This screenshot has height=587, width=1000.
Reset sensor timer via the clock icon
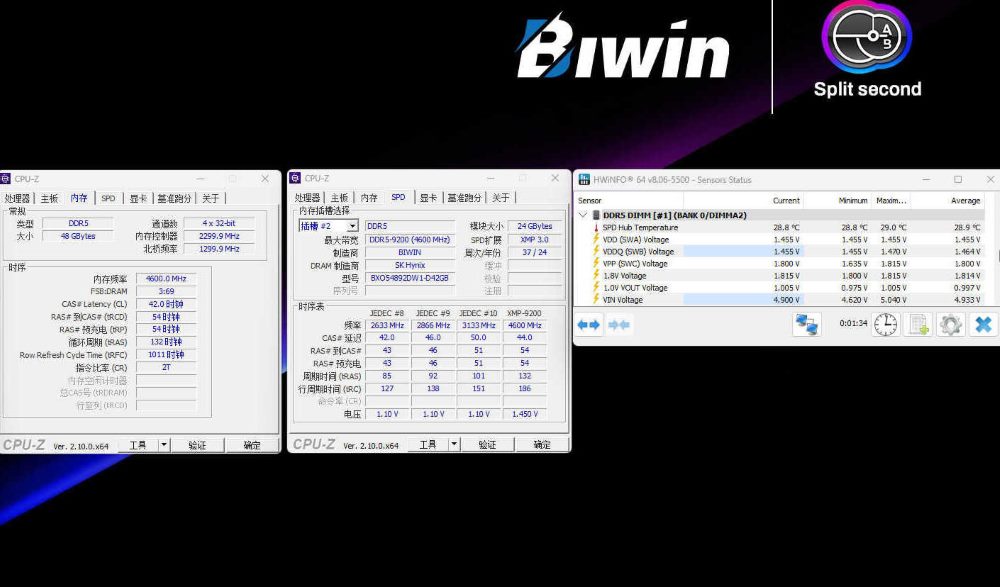885,325
